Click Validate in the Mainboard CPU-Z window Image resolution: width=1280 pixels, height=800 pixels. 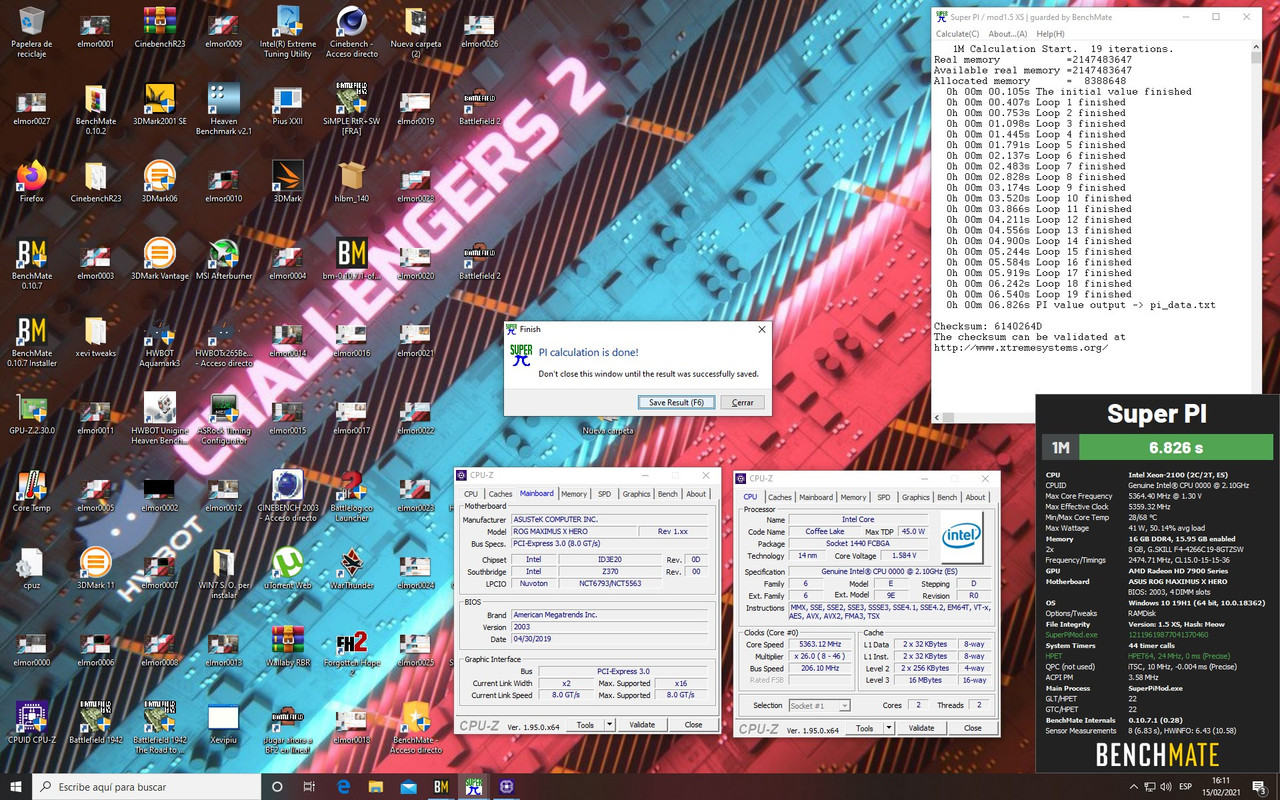642,725
